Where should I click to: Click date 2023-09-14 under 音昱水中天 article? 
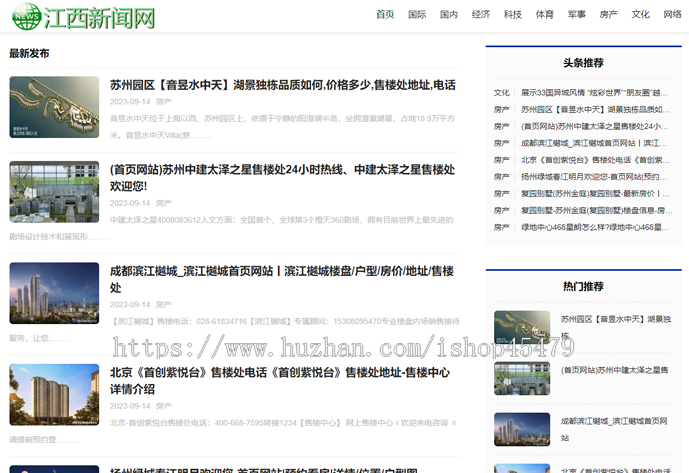pyautogui.click(x=130, y=102)
